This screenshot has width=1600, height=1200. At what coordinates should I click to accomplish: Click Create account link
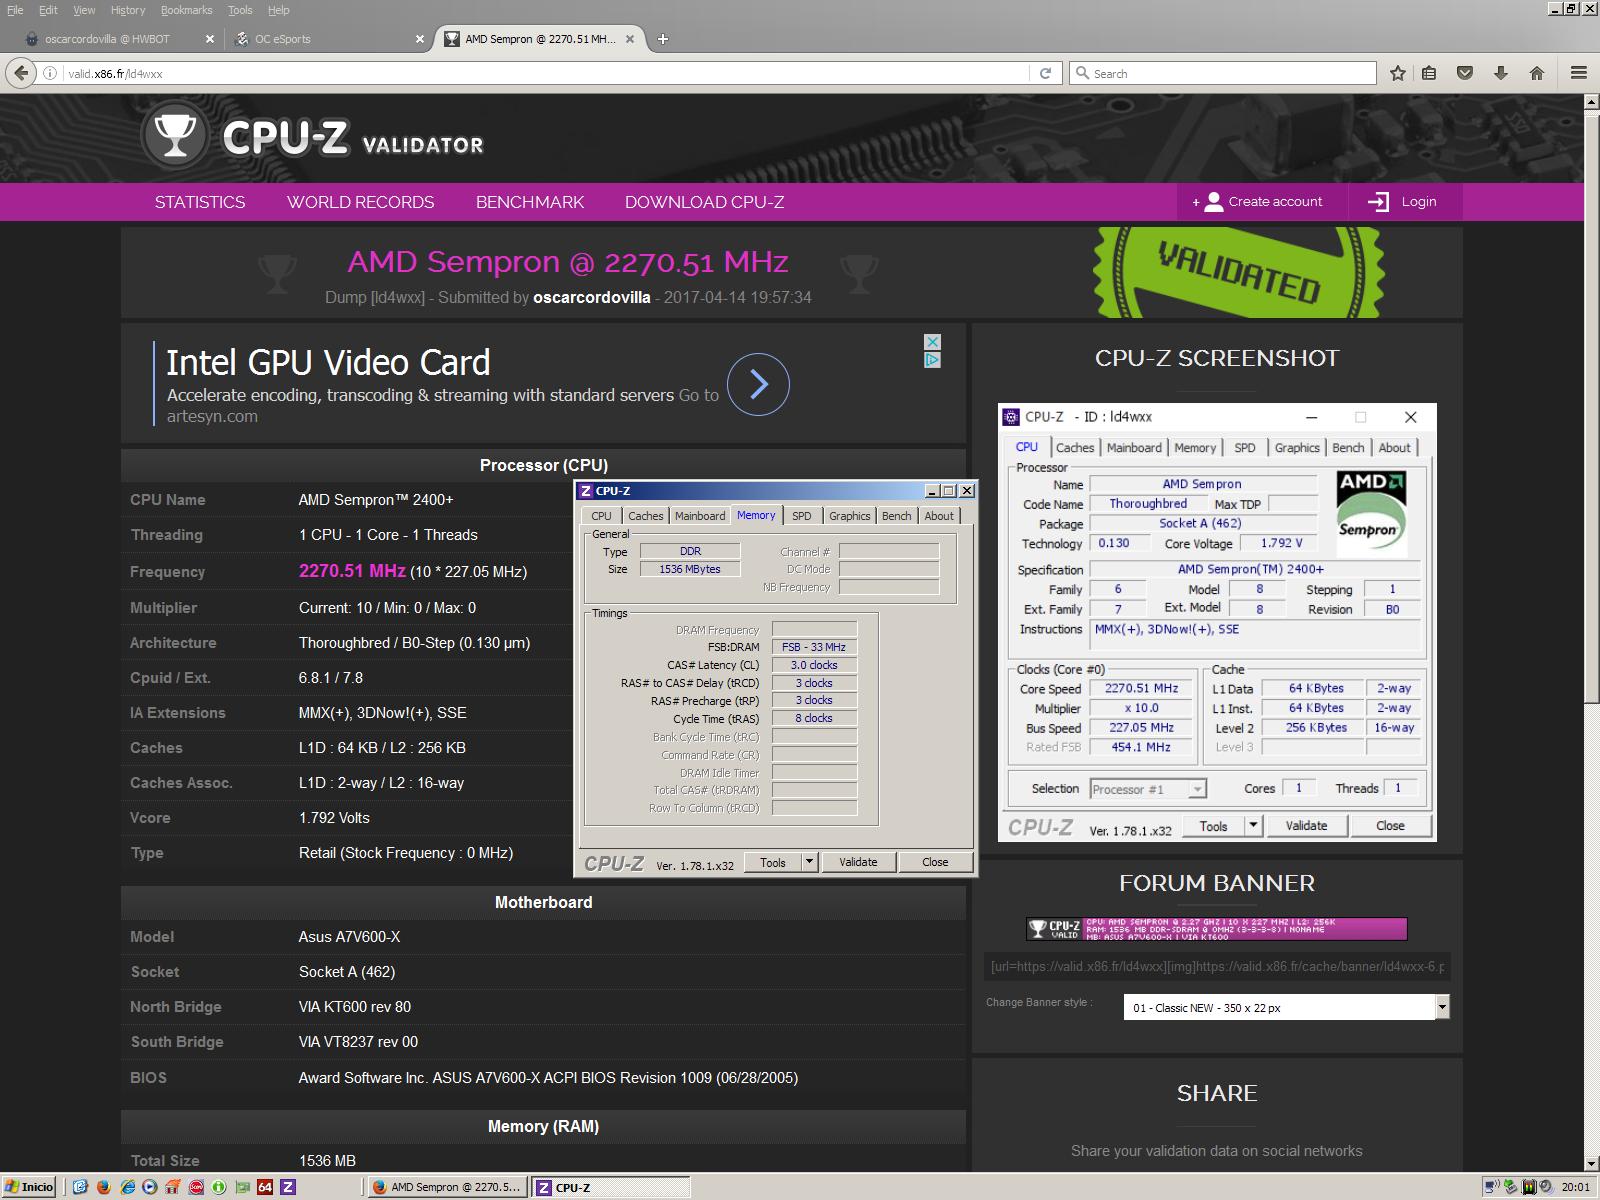pos(1262,202)
